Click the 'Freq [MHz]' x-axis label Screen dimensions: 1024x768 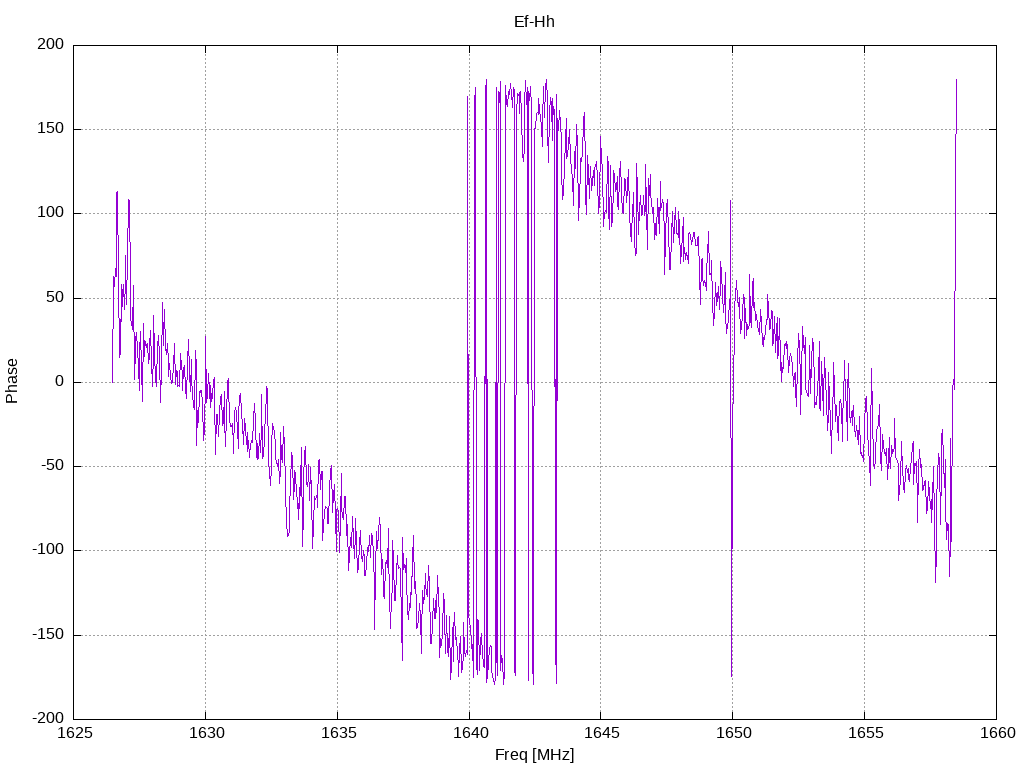[534, 755]
